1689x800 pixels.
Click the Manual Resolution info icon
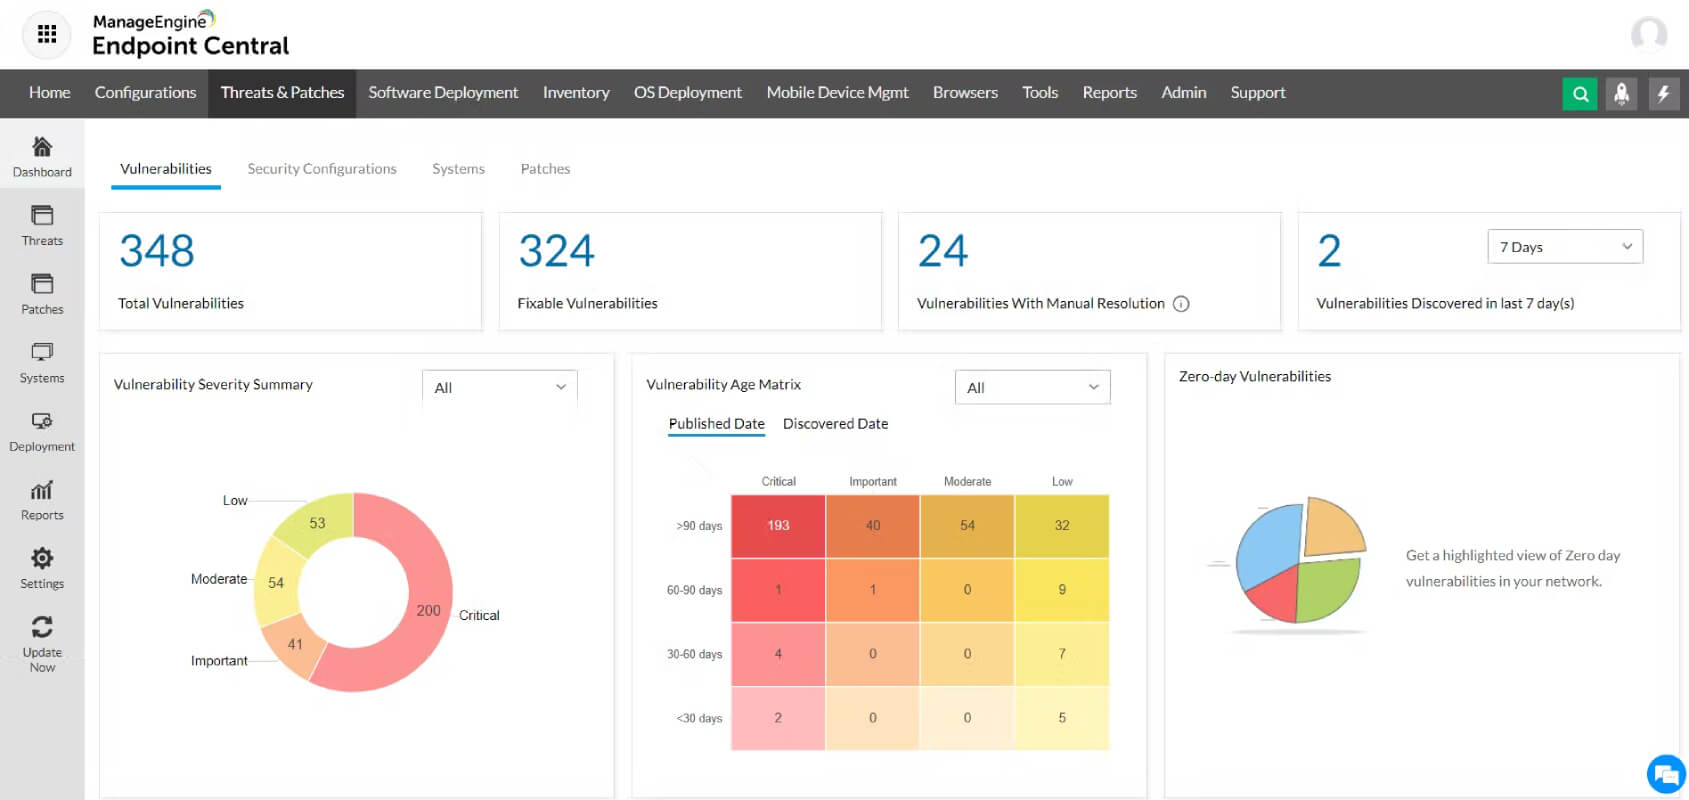tap(1181, 304)
